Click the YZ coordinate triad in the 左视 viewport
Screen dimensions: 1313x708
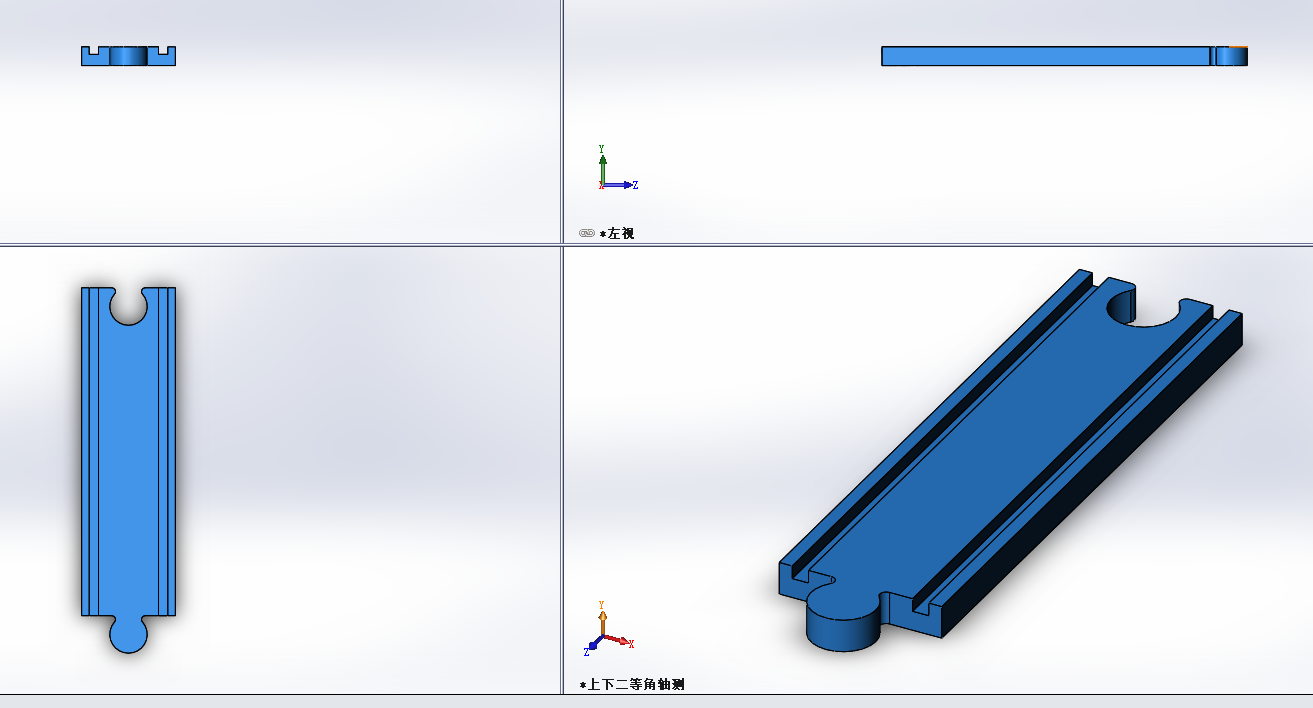[x=618, y=168]
